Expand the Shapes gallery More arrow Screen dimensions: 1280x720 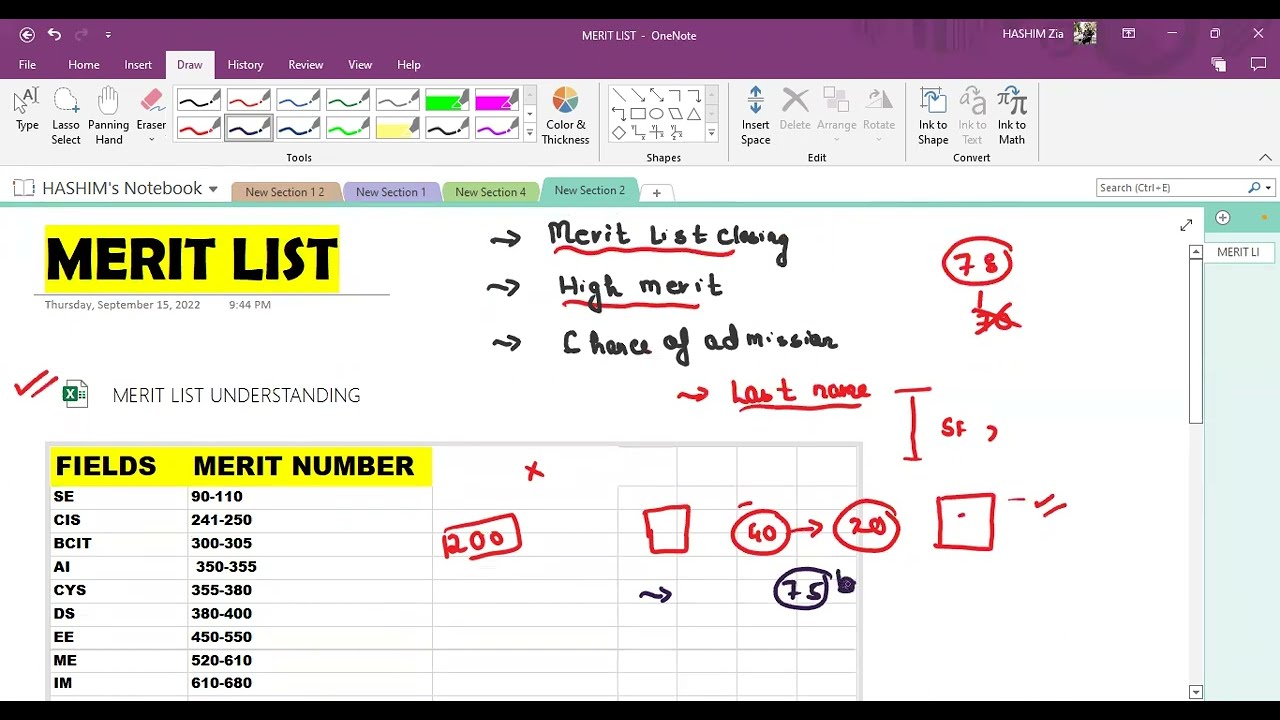click(x=711, y=133)
